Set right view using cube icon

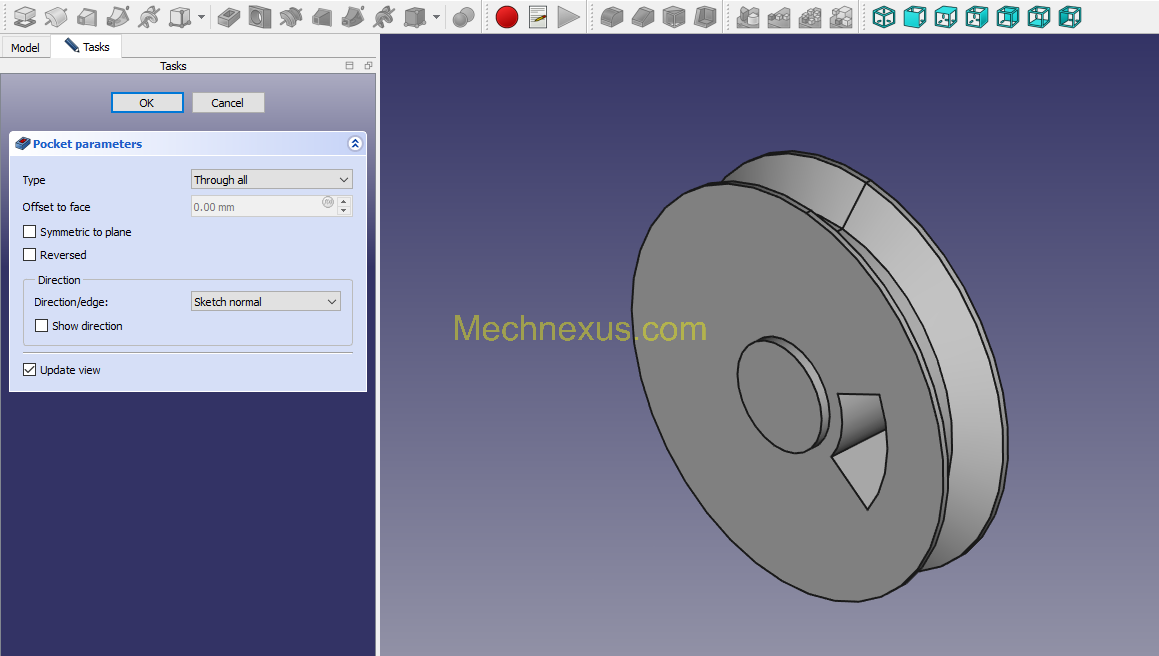(x=977, y=16)
